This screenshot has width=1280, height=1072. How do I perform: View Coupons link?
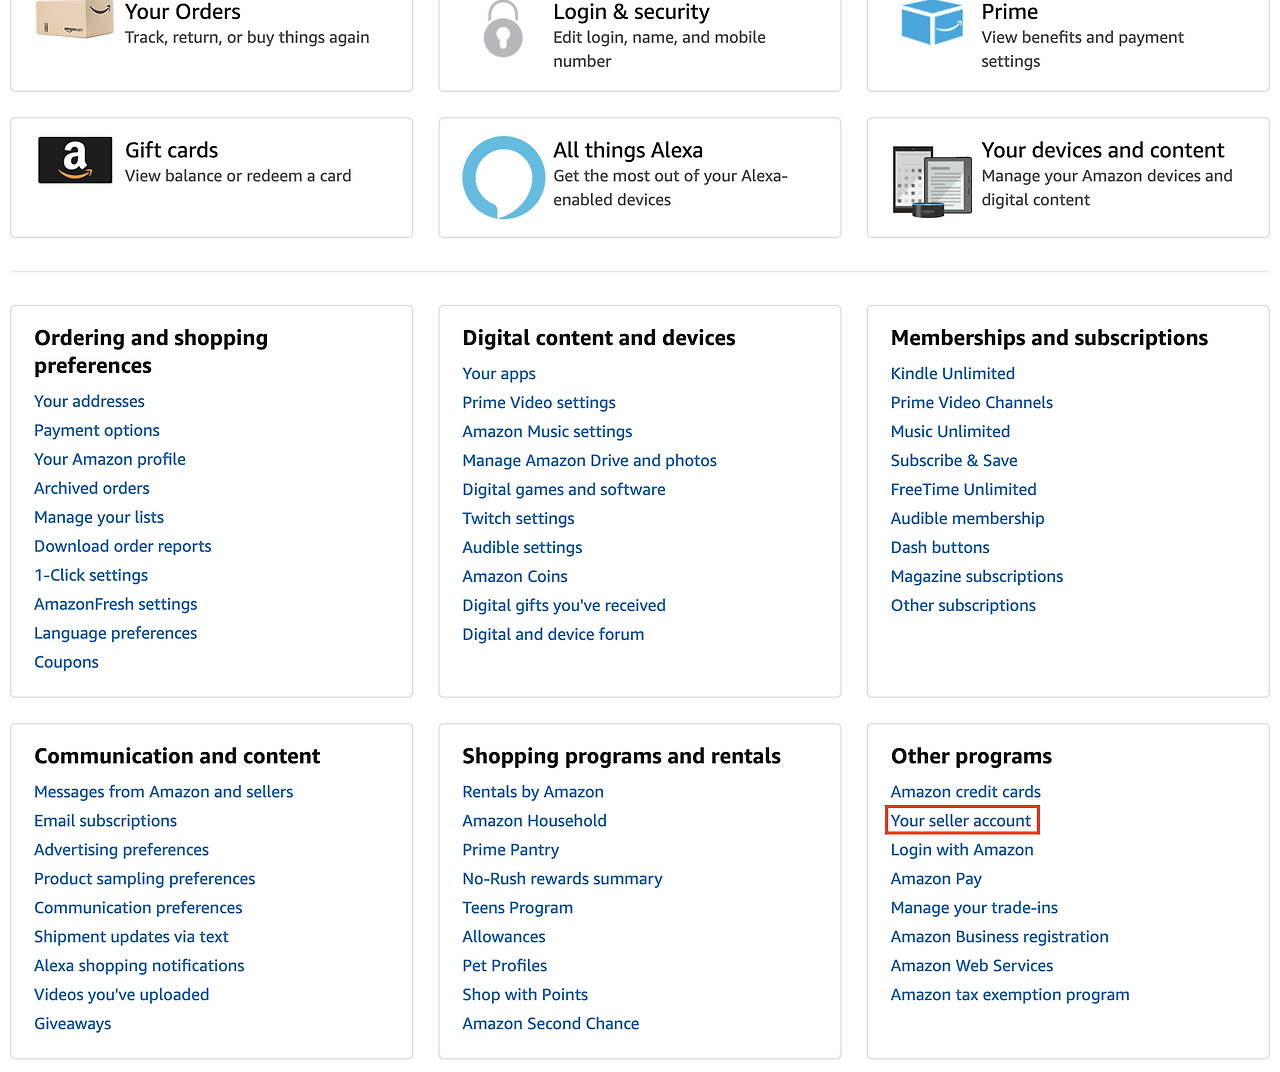(x=66, y=662)
